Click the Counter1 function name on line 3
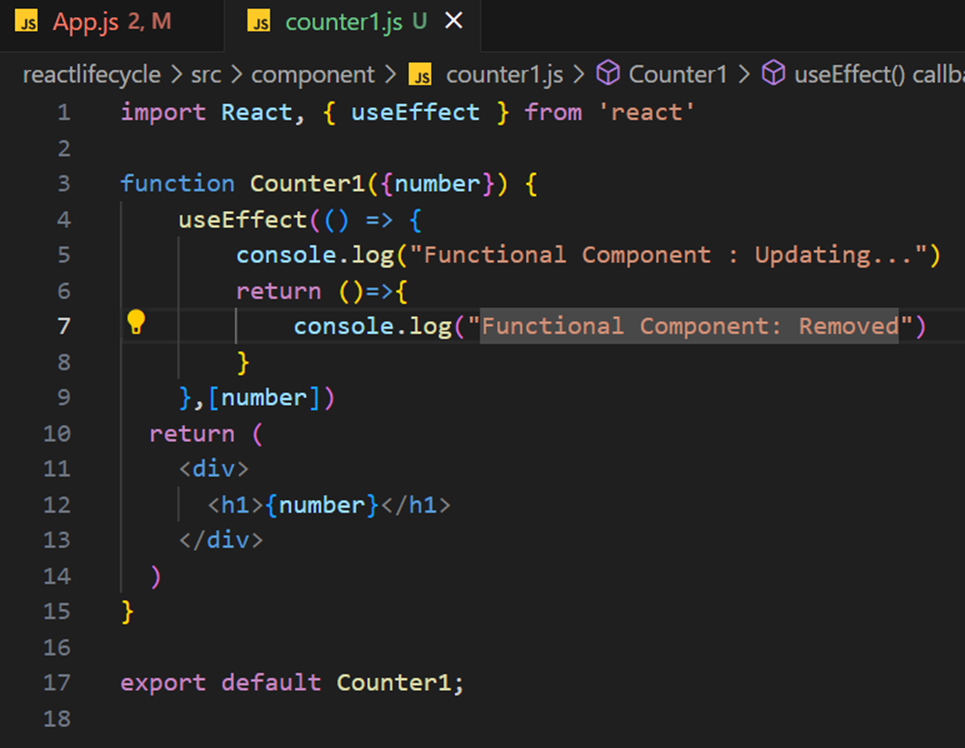The height and width of the screenshot is (748, 965). [x=307, y=183]
